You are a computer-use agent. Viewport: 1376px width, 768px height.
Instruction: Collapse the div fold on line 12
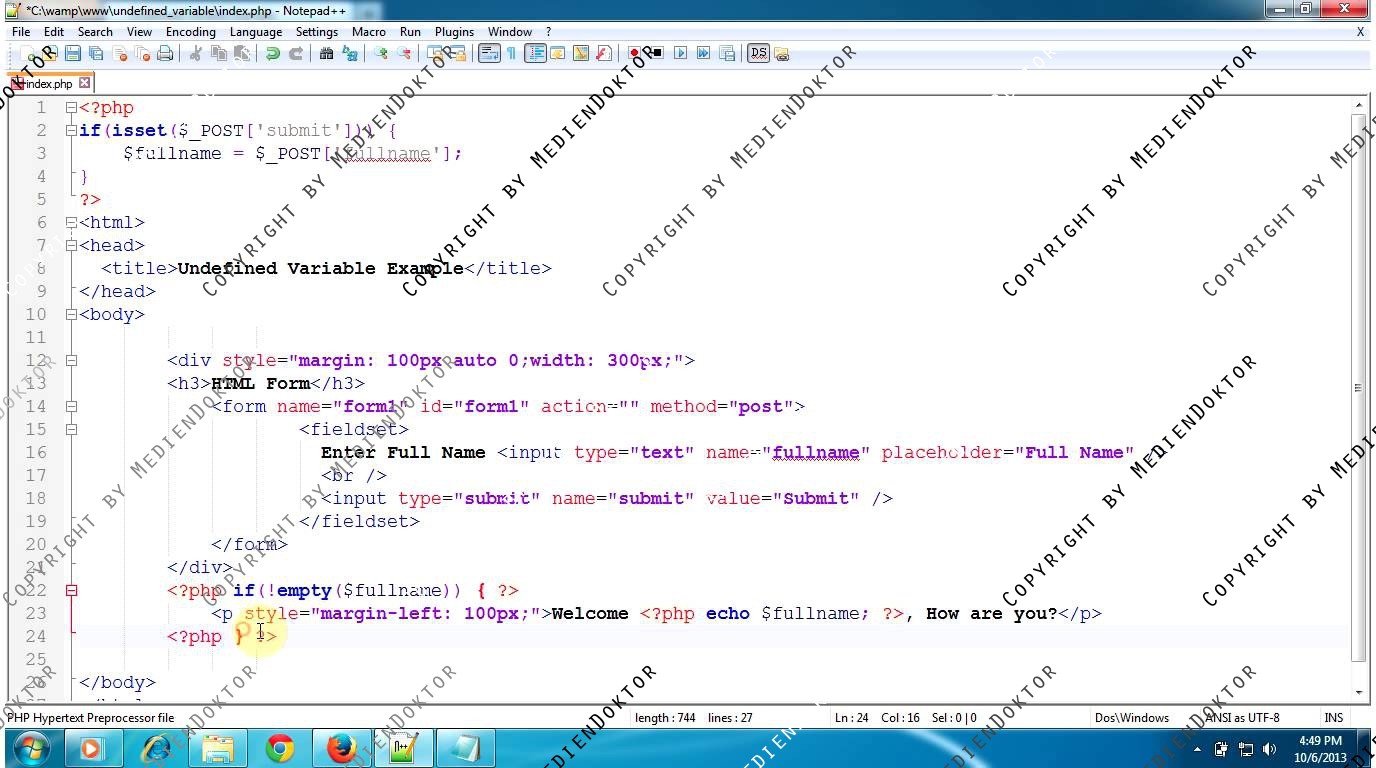[x=71, y=360]
